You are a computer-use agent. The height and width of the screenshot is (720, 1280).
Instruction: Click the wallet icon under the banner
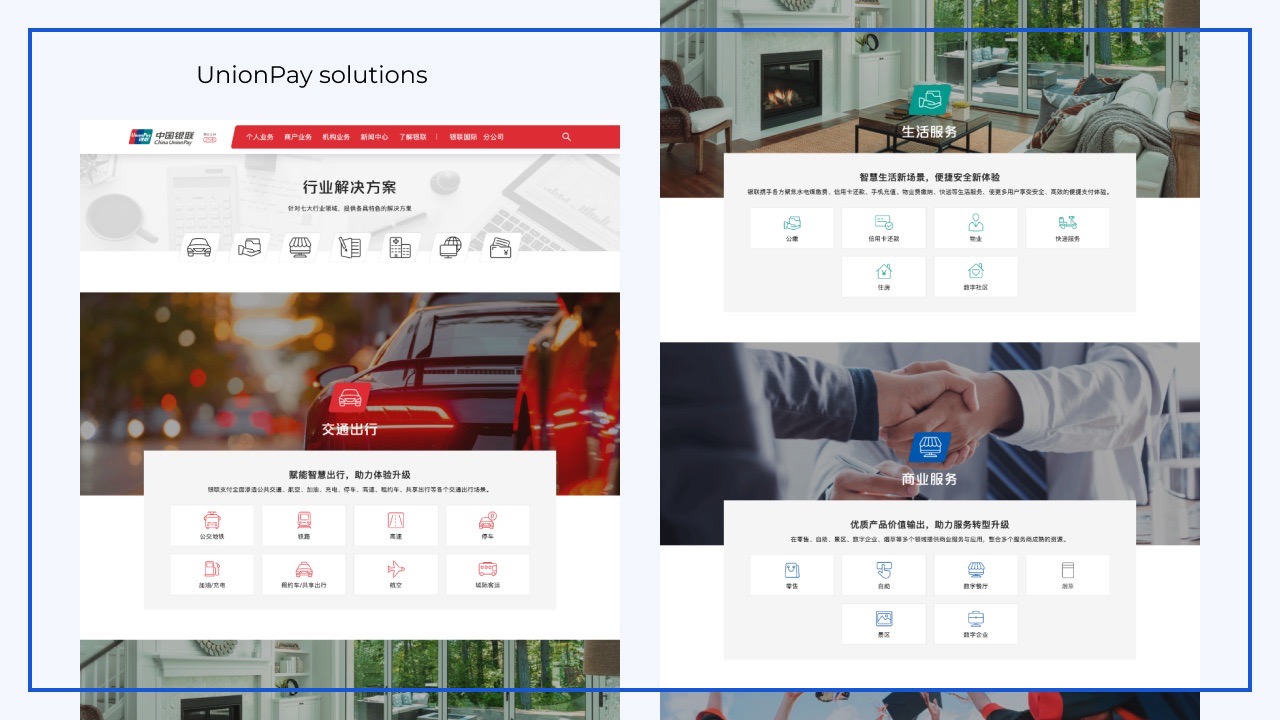pos(501,247)
